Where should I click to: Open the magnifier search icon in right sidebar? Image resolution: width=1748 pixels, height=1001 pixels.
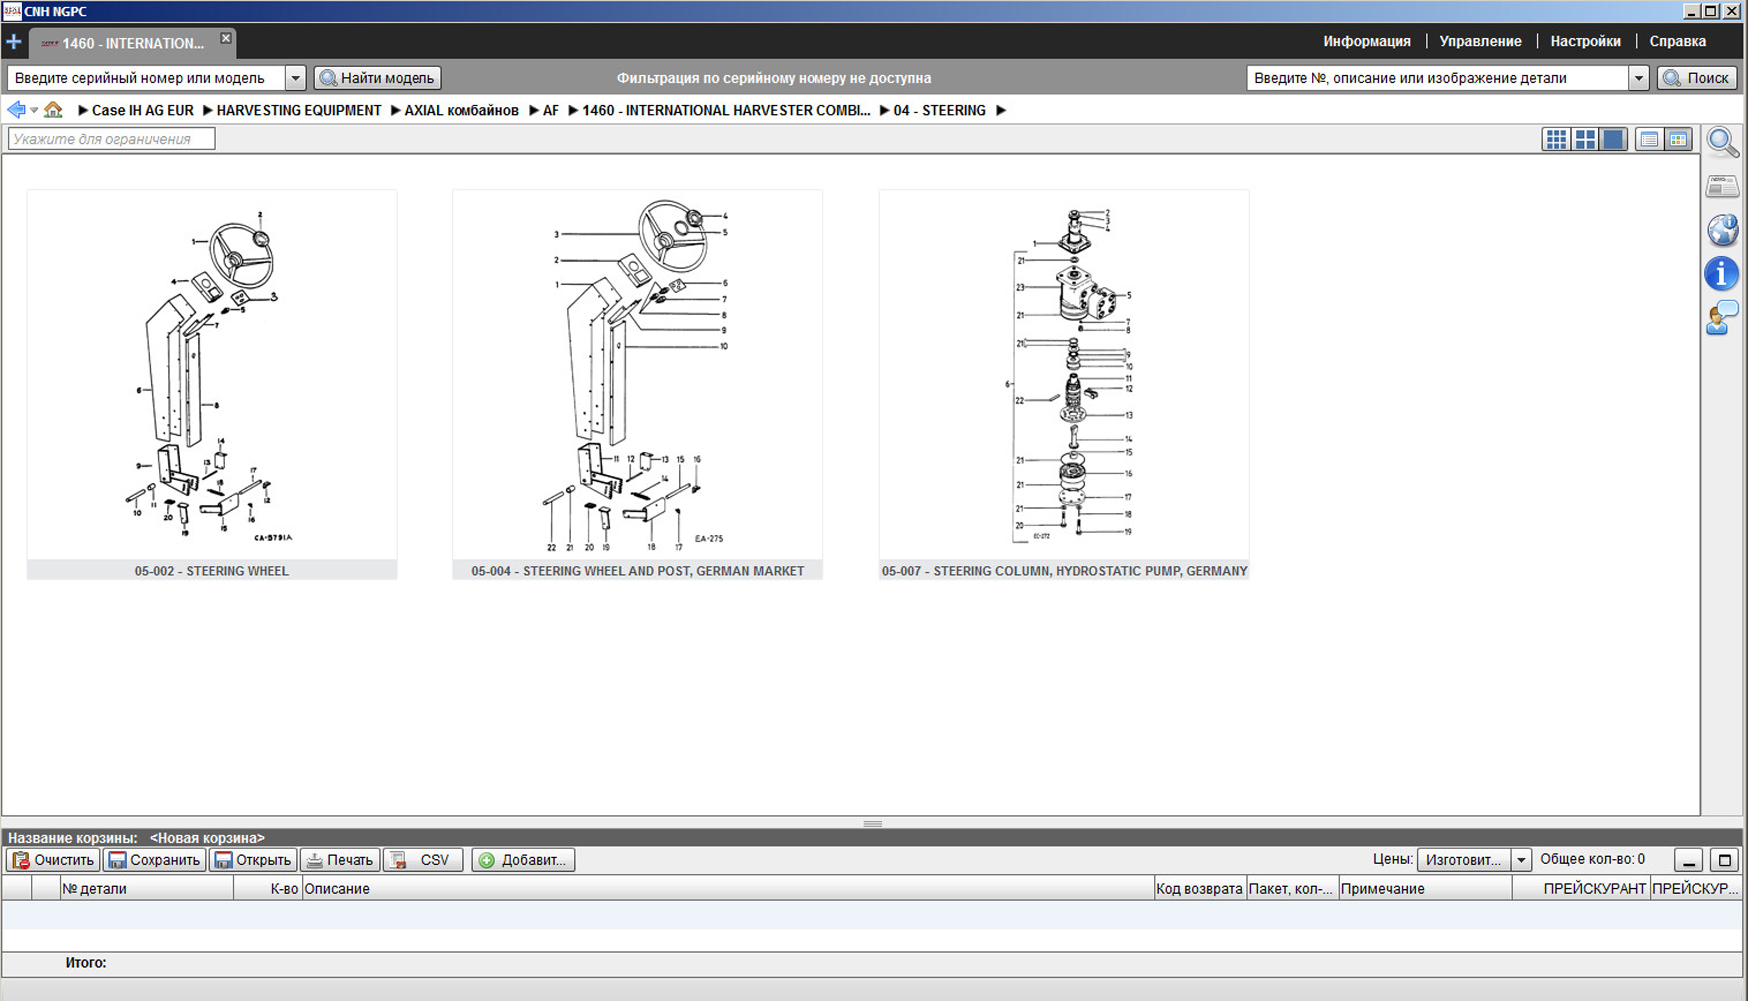(x=1722, y=142)
